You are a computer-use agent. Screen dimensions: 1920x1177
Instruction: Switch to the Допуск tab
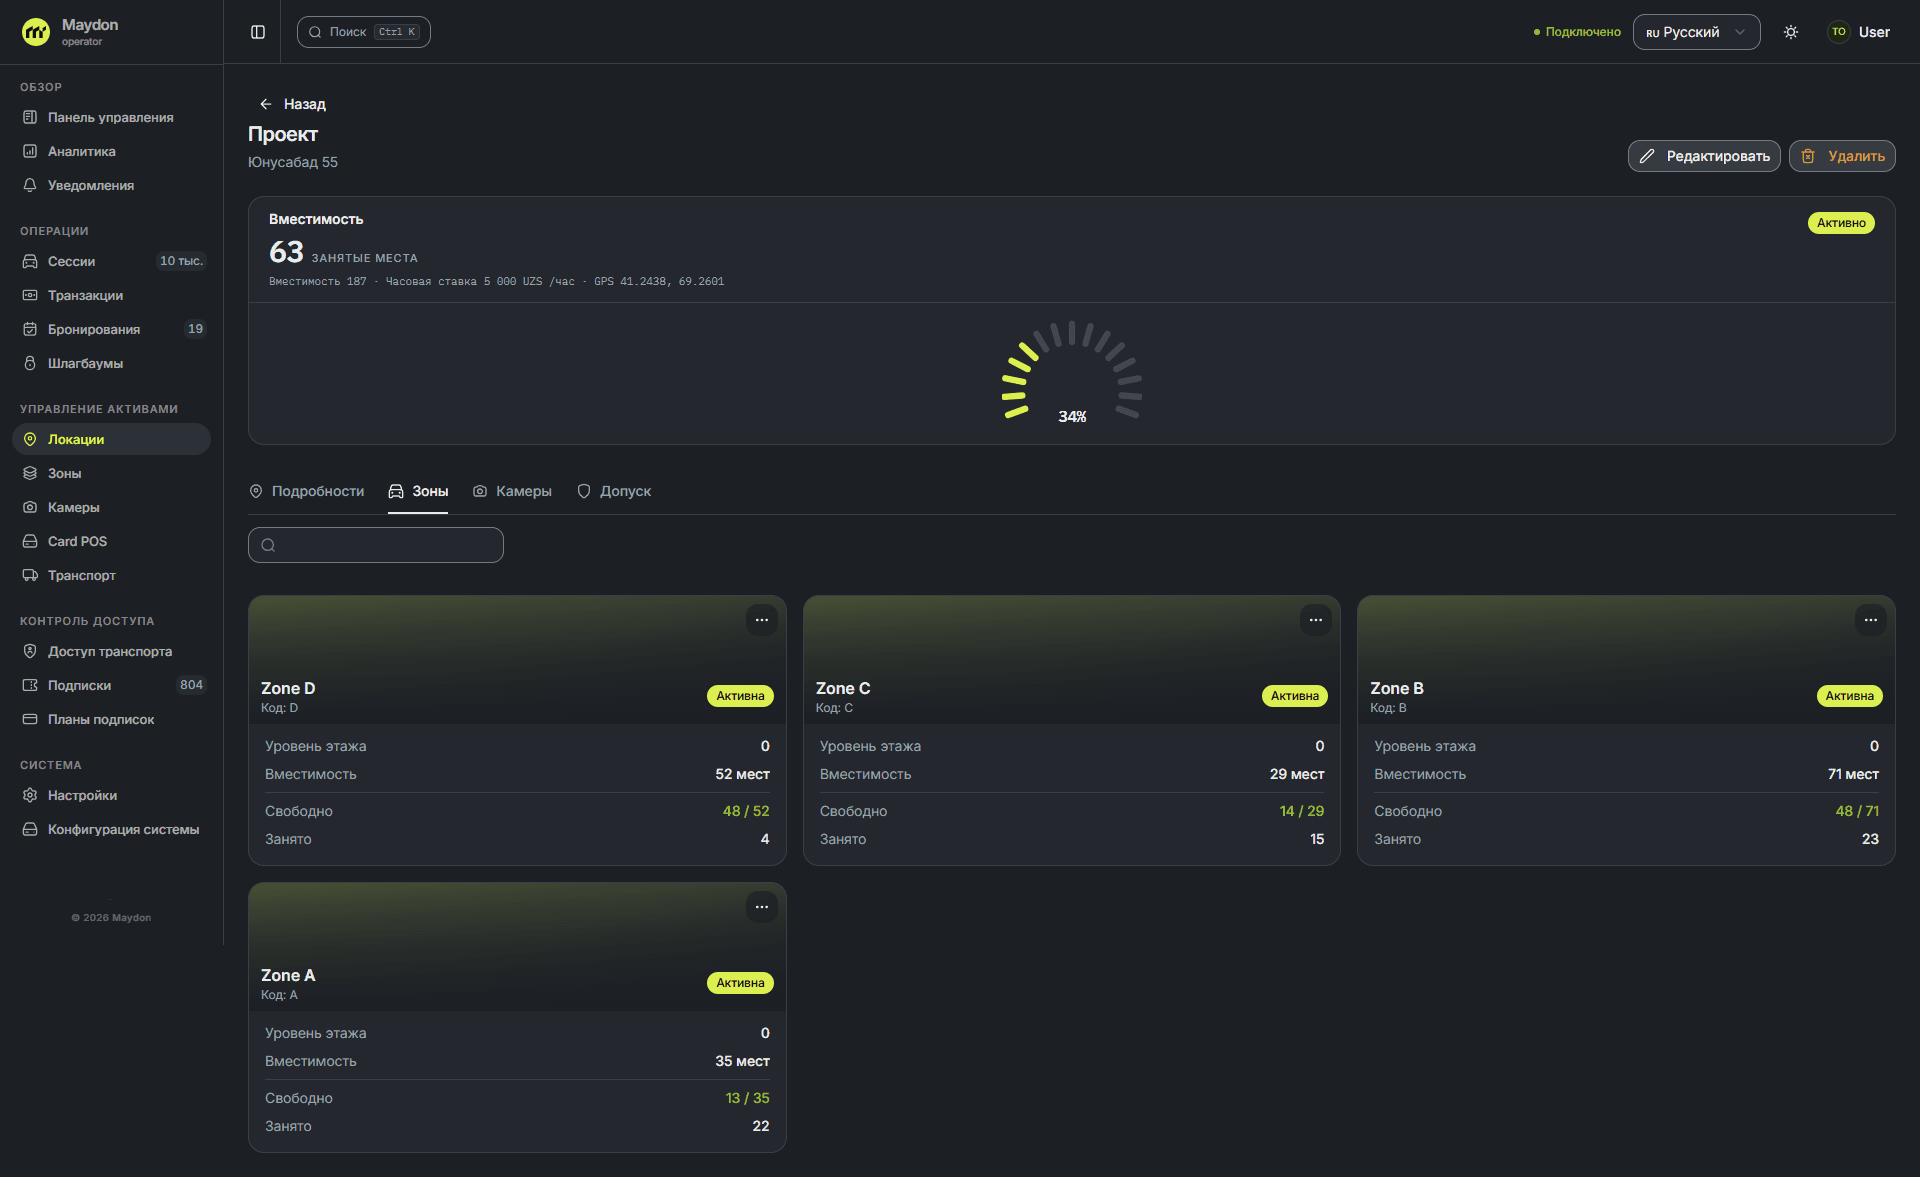coord(614,492)
